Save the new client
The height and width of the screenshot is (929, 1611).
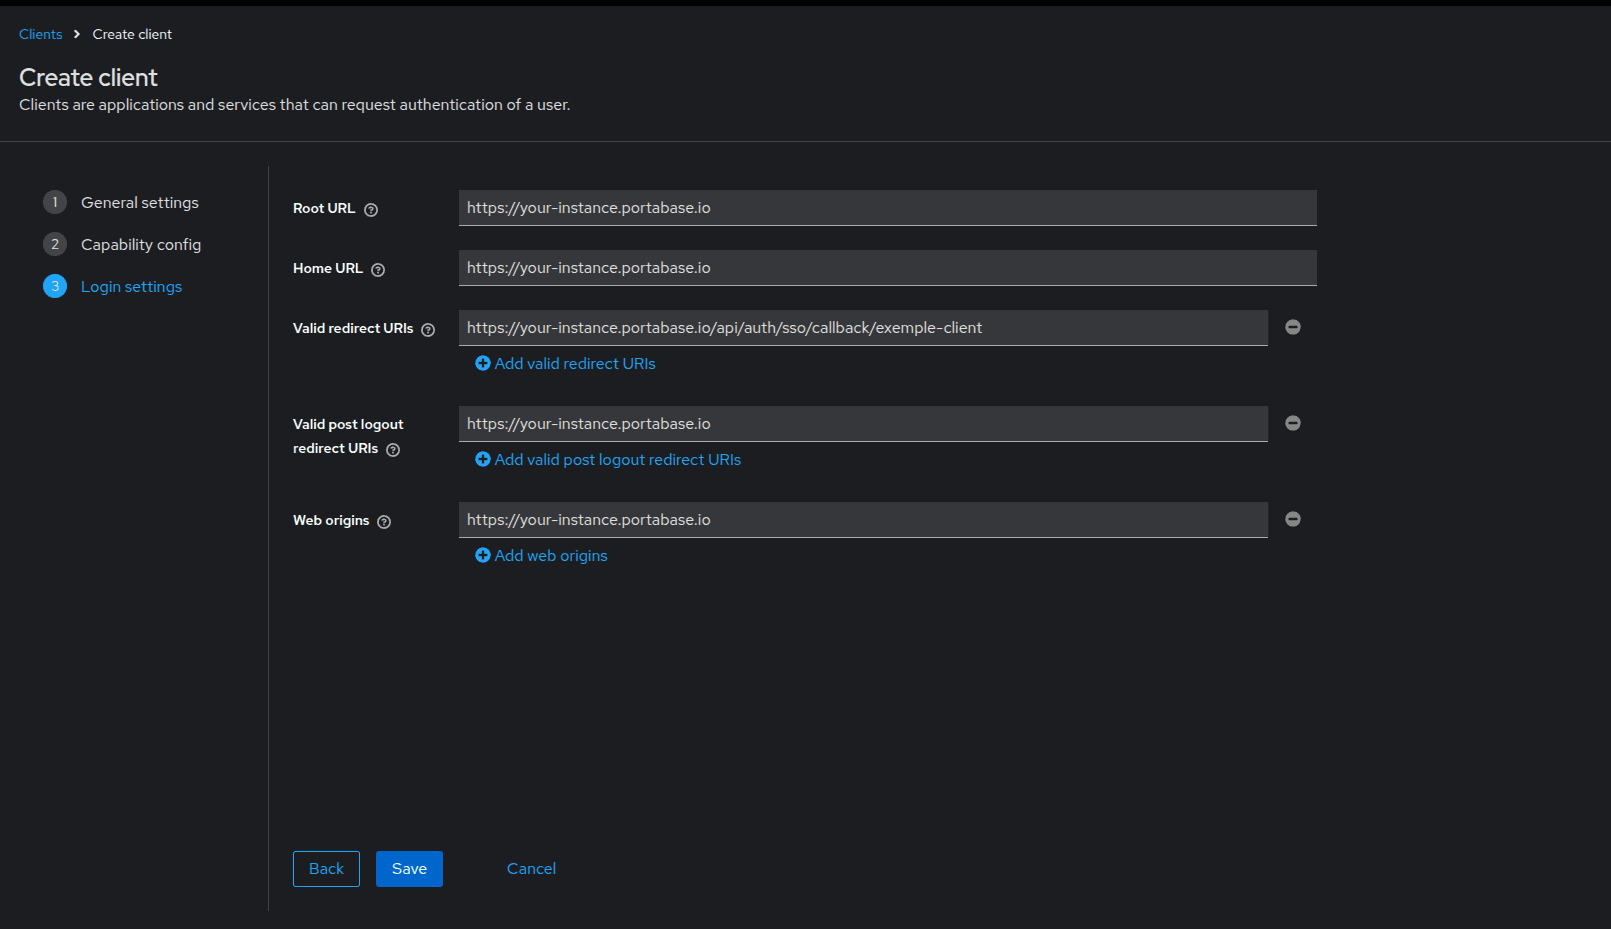[408, 868]
